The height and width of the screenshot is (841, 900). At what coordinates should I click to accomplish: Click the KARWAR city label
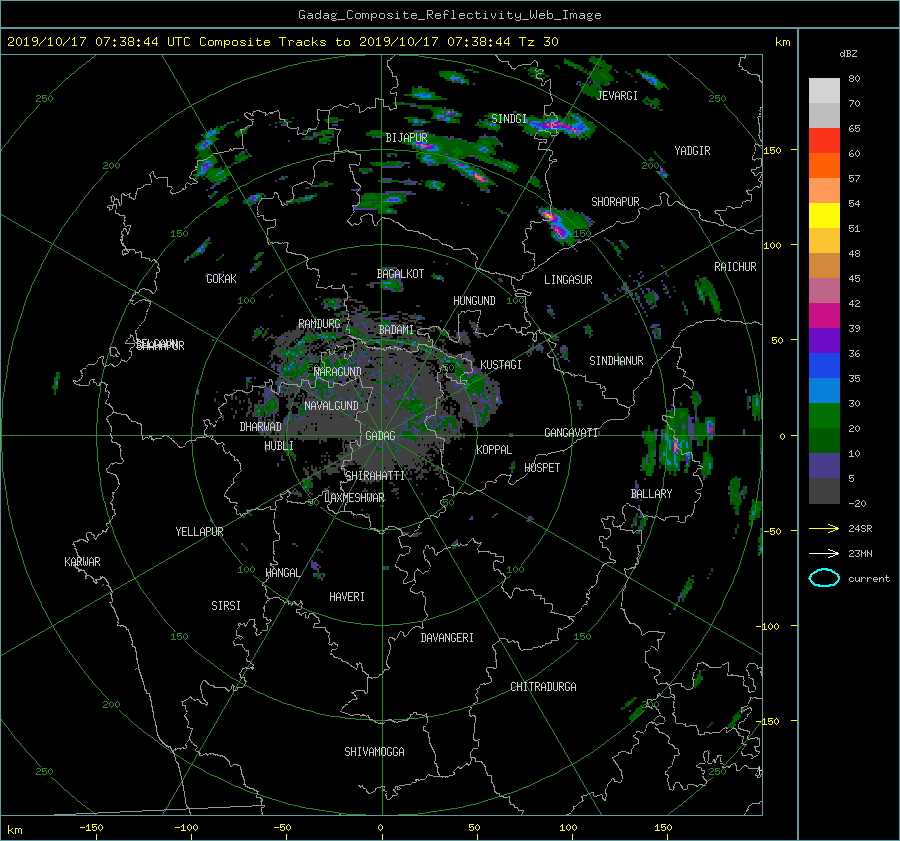(82, 562)
